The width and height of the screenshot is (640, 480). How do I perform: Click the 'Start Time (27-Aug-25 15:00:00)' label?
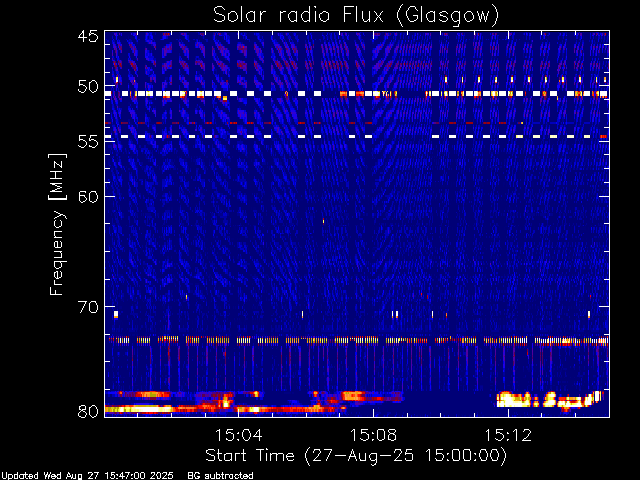(356, 456)
